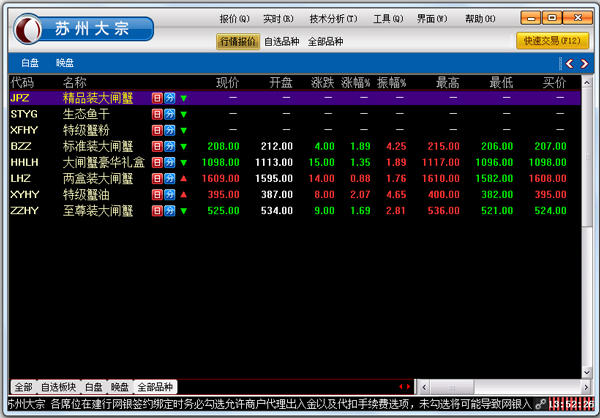Open the 报价(Q) menu
The height and width of the screenshot is (418, 600).
coord(234,18)
